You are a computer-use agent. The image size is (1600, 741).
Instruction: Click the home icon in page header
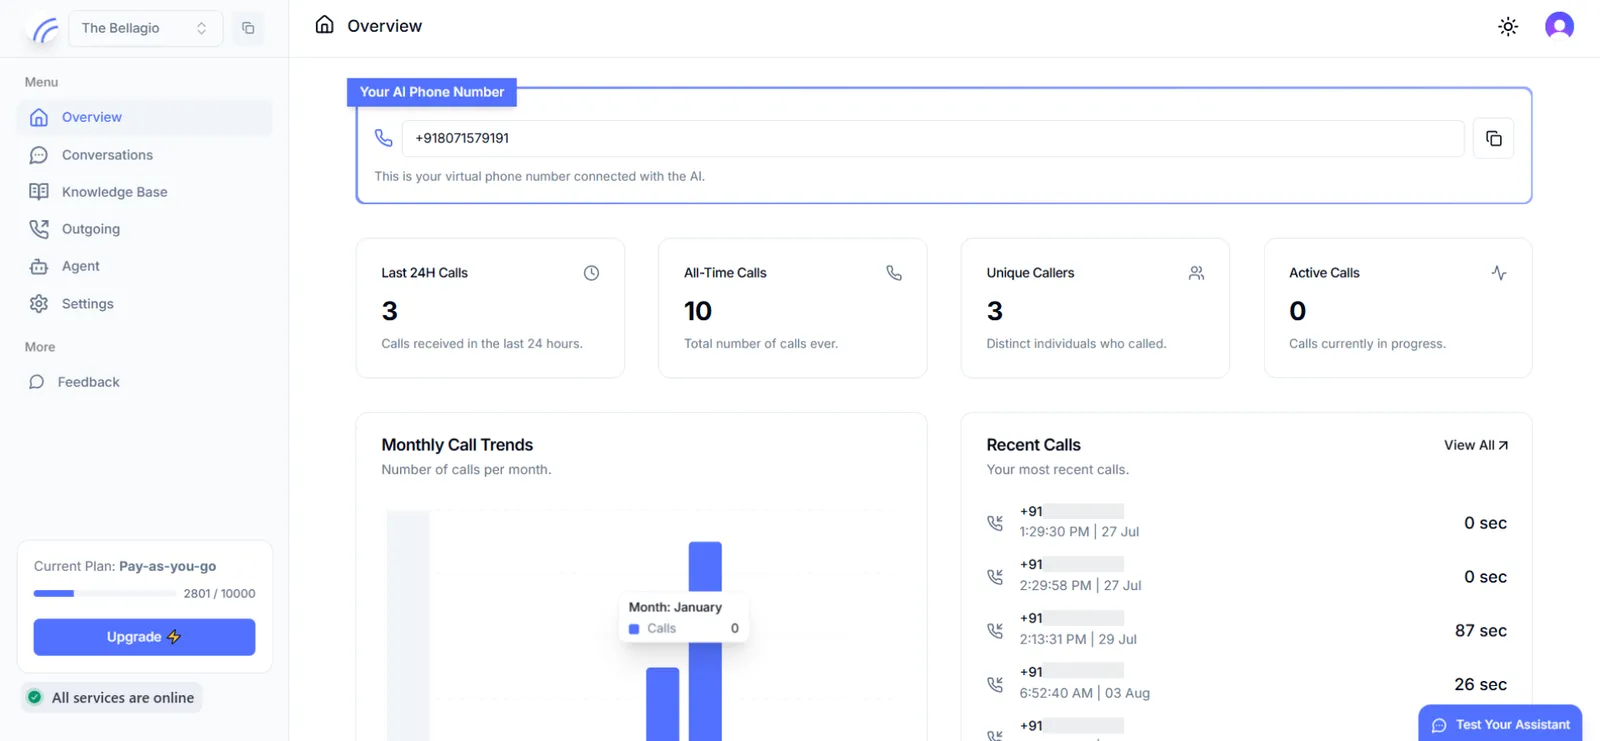[x=324, y=25]
